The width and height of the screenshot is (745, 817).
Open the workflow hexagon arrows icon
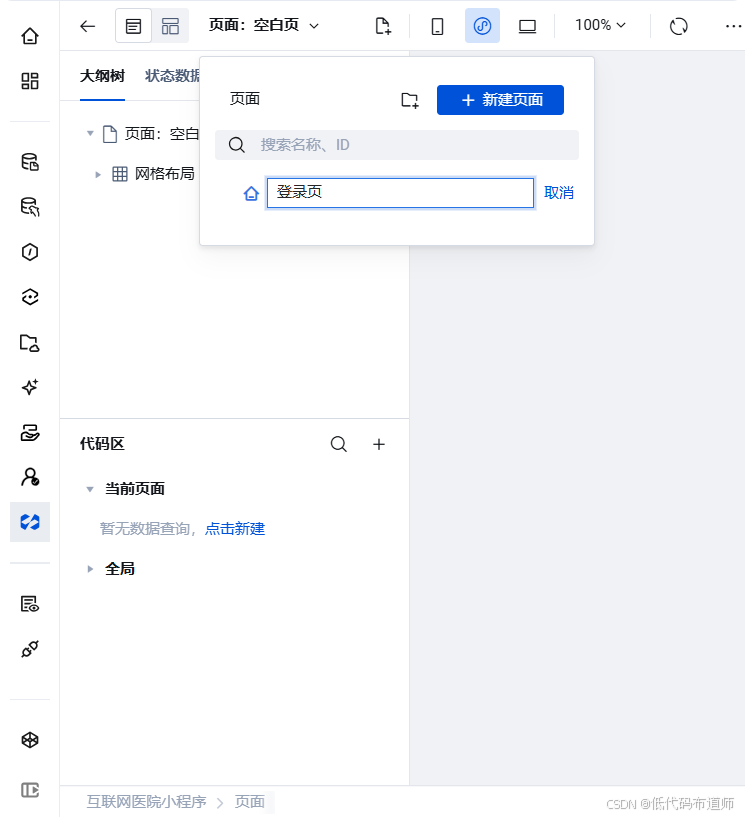pyautogui.click(x=30, y=297)
